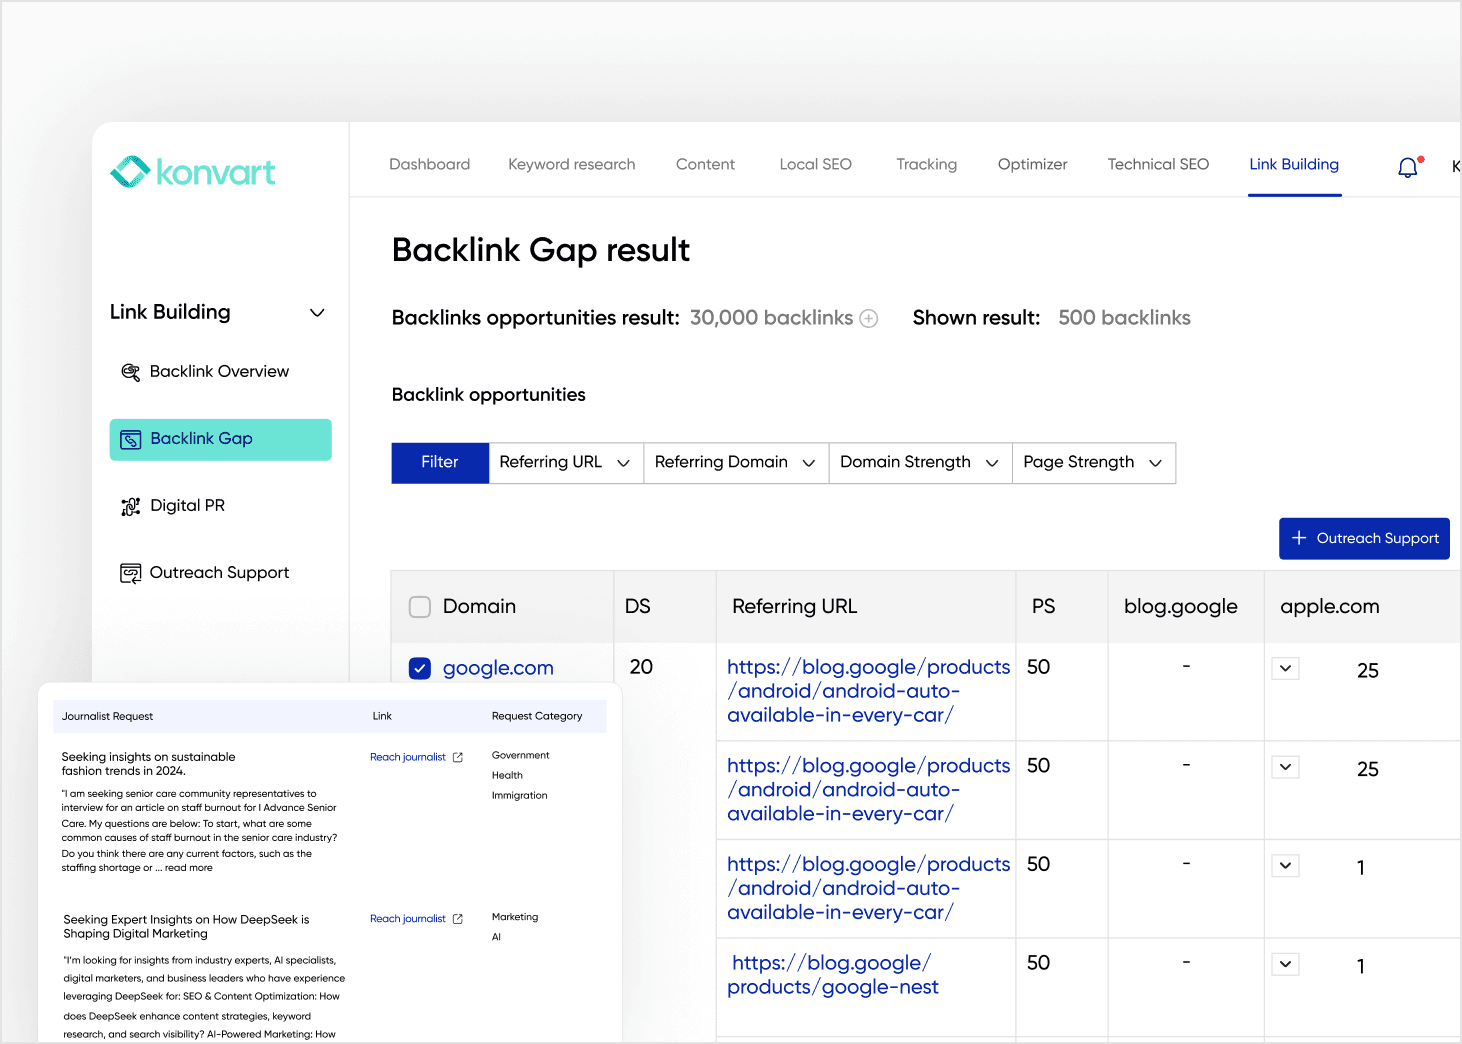Toggle the select-all checkbox in Domain header
The width and height of the screenshot is (1462, 1044).
[419, 606]
